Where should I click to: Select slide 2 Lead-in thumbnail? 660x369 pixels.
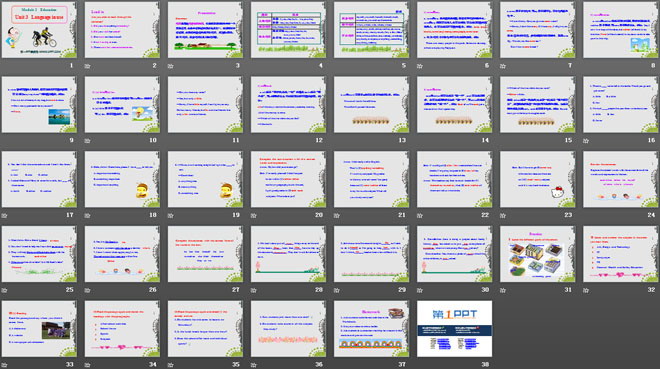(x=122, y=30)
